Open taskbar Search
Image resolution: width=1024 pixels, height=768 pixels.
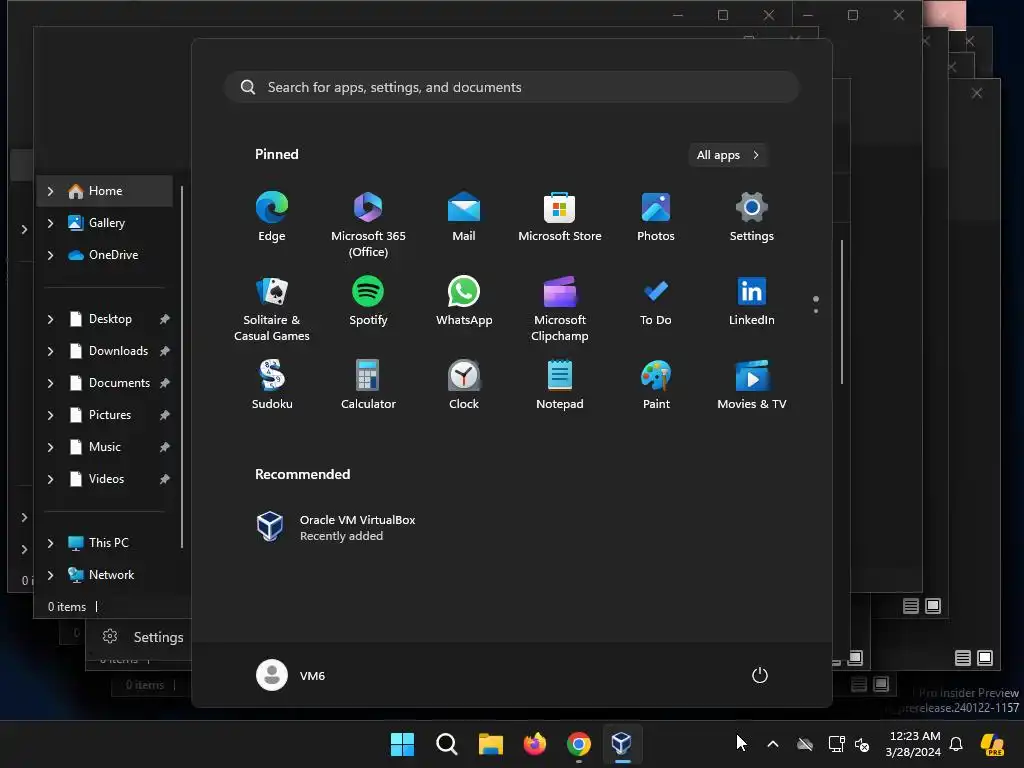(x=447, y=744)
